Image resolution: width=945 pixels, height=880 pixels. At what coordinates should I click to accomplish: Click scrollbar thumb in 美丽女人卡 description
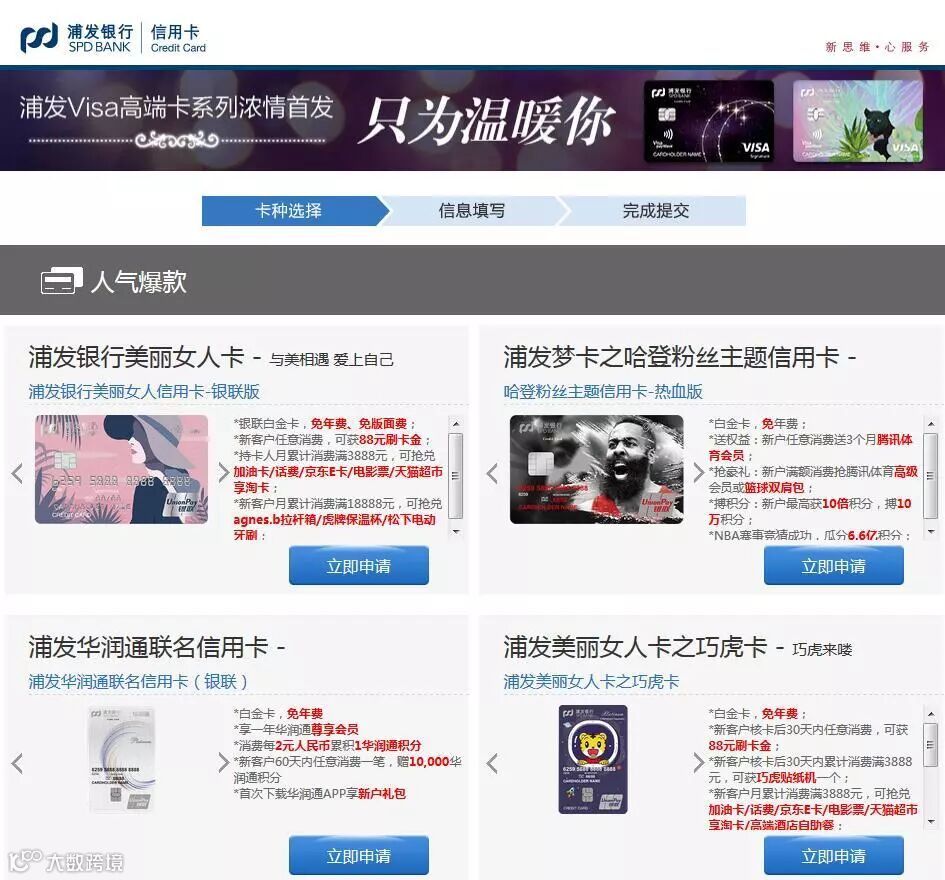[x=456, y=476]
